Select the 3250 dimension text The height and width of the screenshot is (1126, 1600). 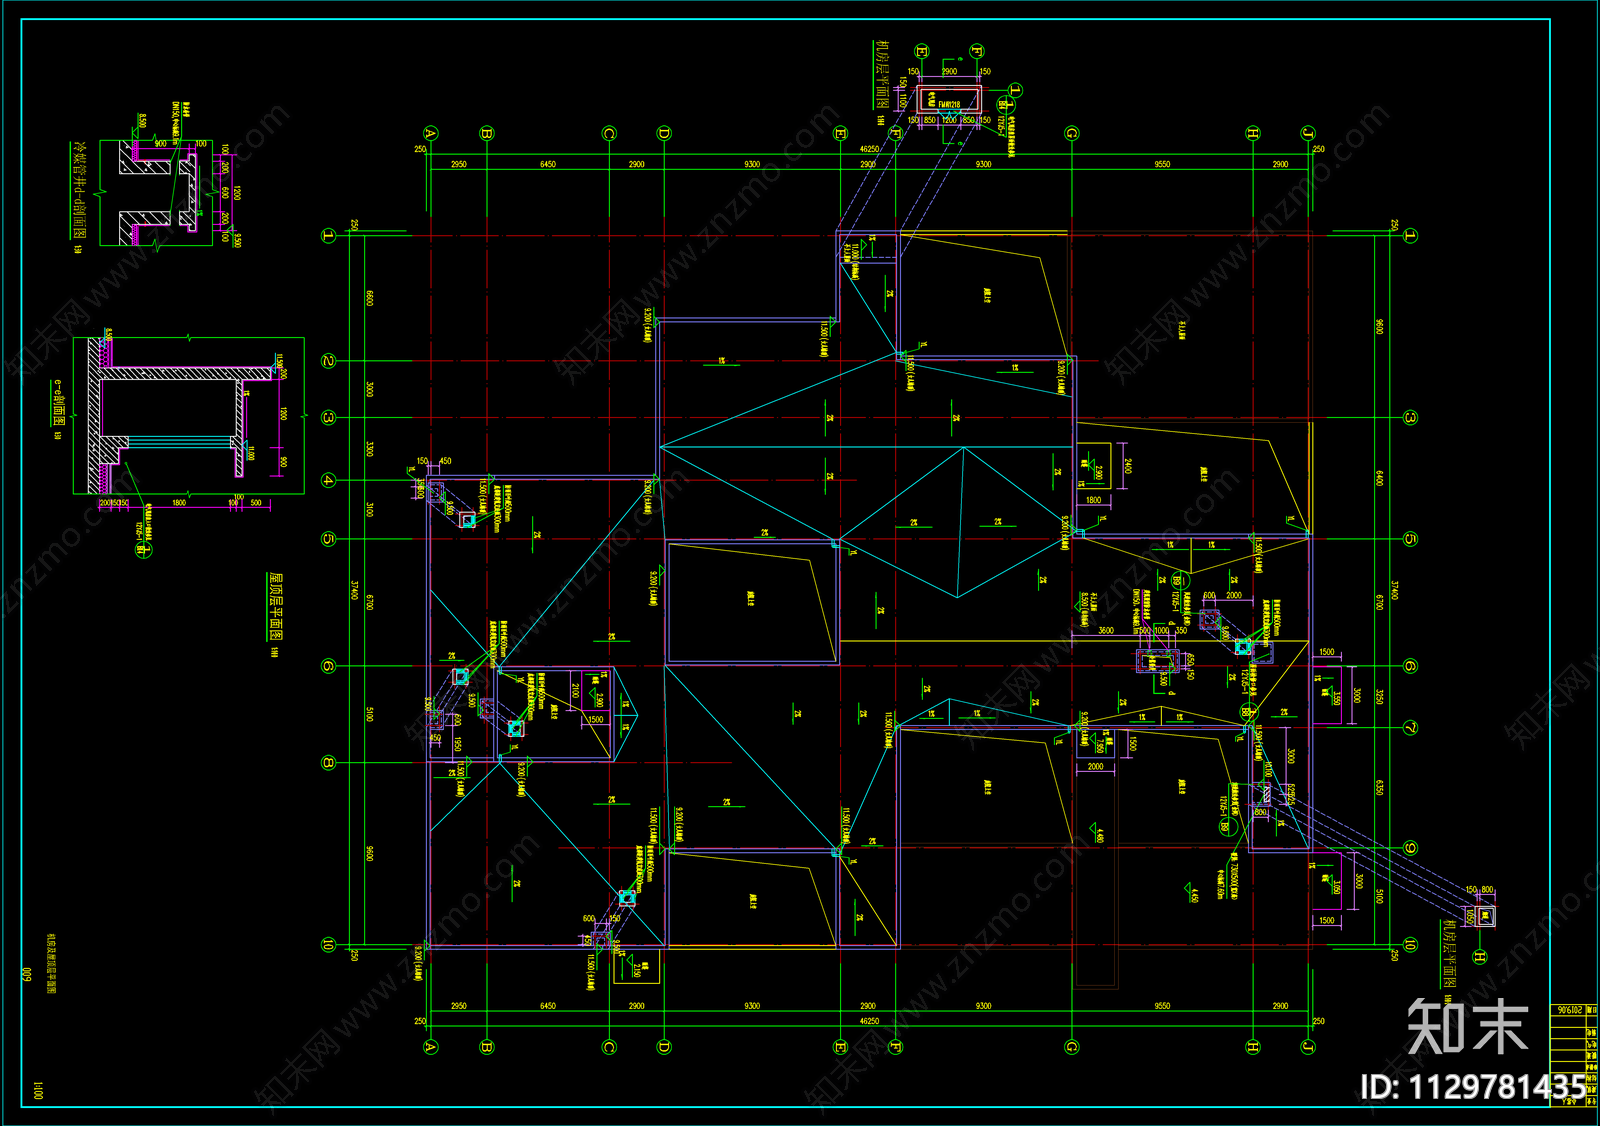point(1379,696)
